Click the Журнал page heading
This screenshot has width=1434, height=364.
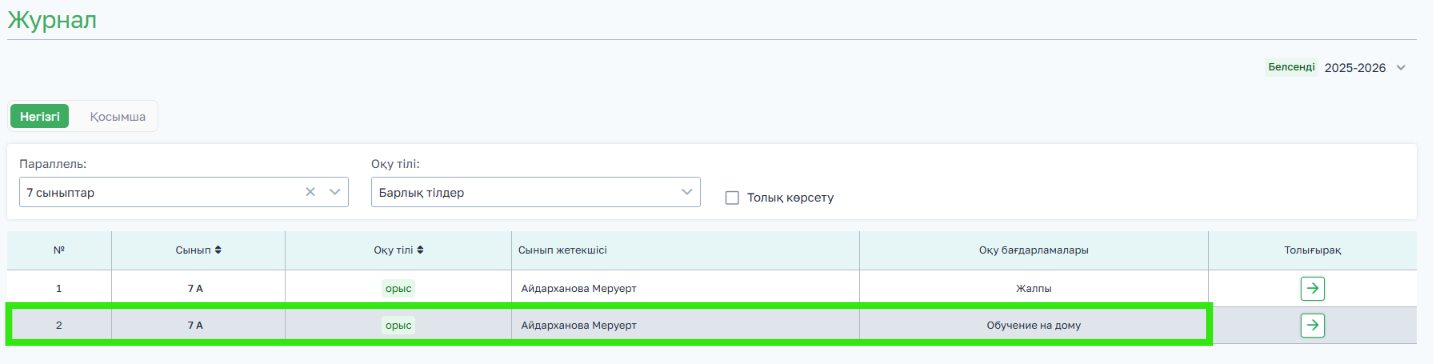(x=52, y=19)
